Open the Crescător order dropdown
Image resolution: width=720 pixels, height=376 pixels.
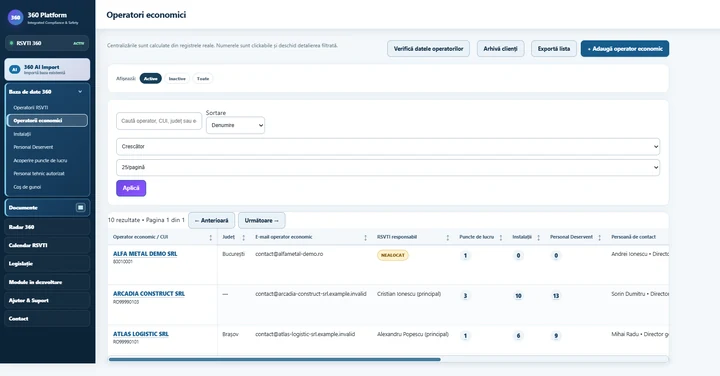(388, 146)
